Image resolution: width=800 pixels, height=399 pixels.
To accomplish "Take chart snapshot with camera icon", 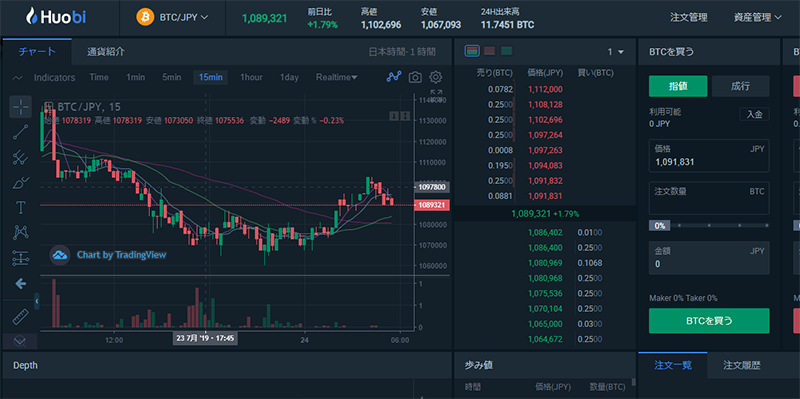I will pyautogui.click(x=415, y=77).
